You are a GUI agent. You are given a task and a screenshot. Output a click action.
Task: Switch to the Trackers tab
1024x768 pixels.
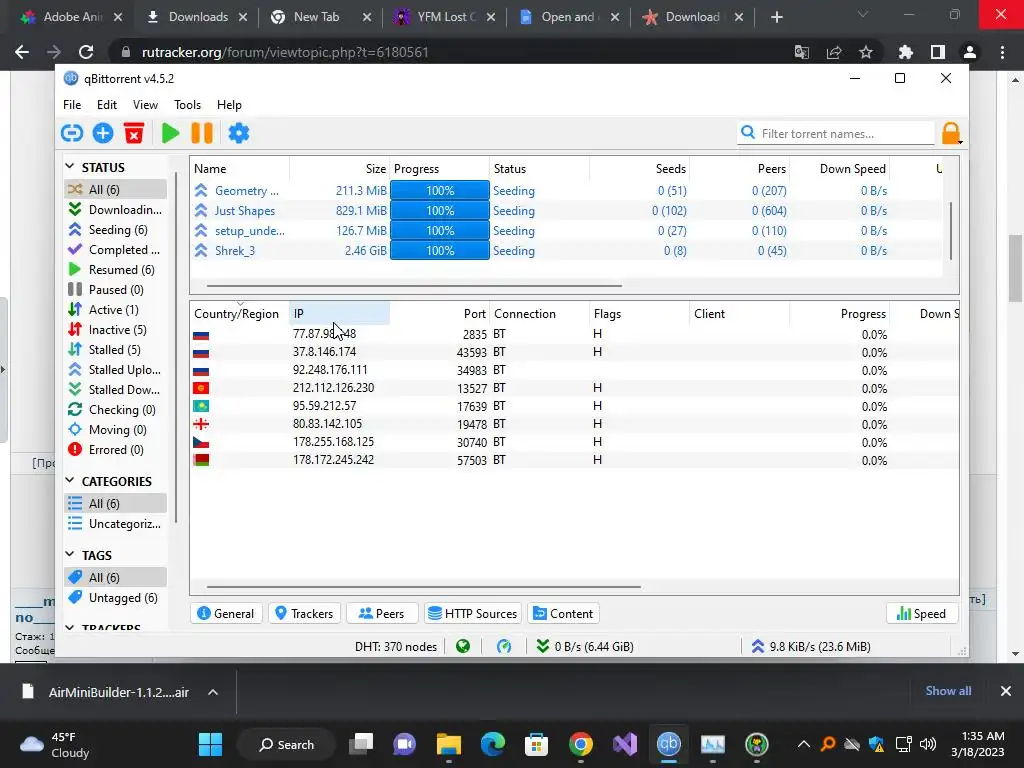tap(304, 613)
